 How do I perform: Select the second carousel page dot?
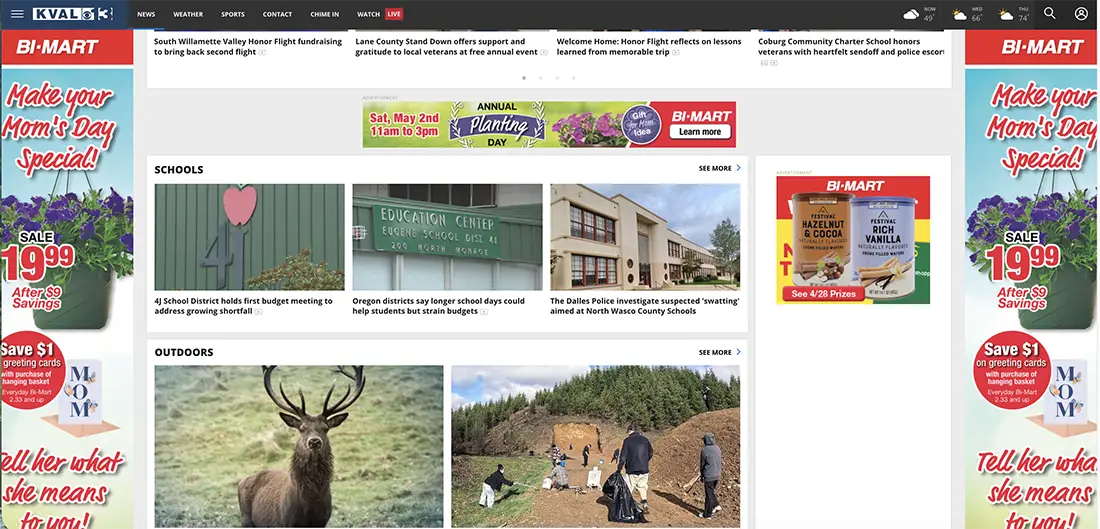click(541, 78)
